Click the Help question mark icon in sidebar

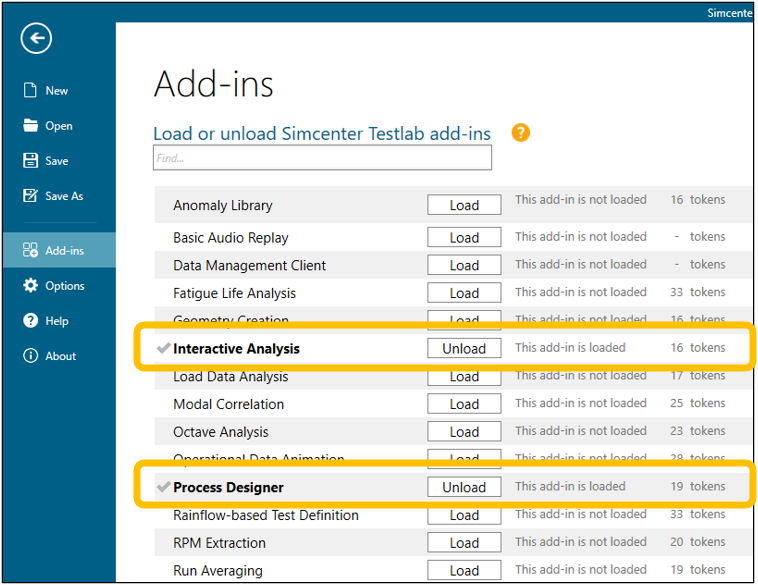[x=30, y=321]
